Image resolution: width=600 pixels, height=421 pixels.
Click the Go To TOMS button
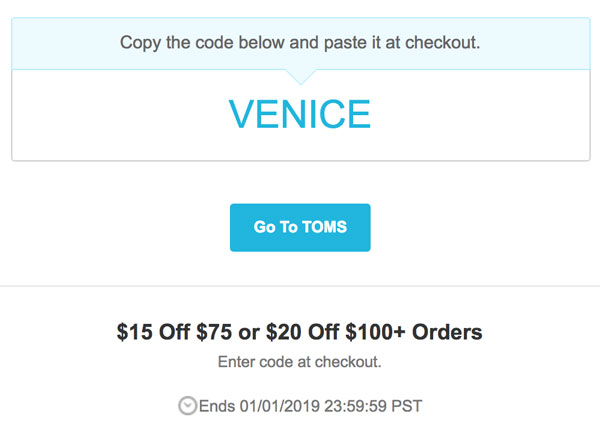(300, 228)
